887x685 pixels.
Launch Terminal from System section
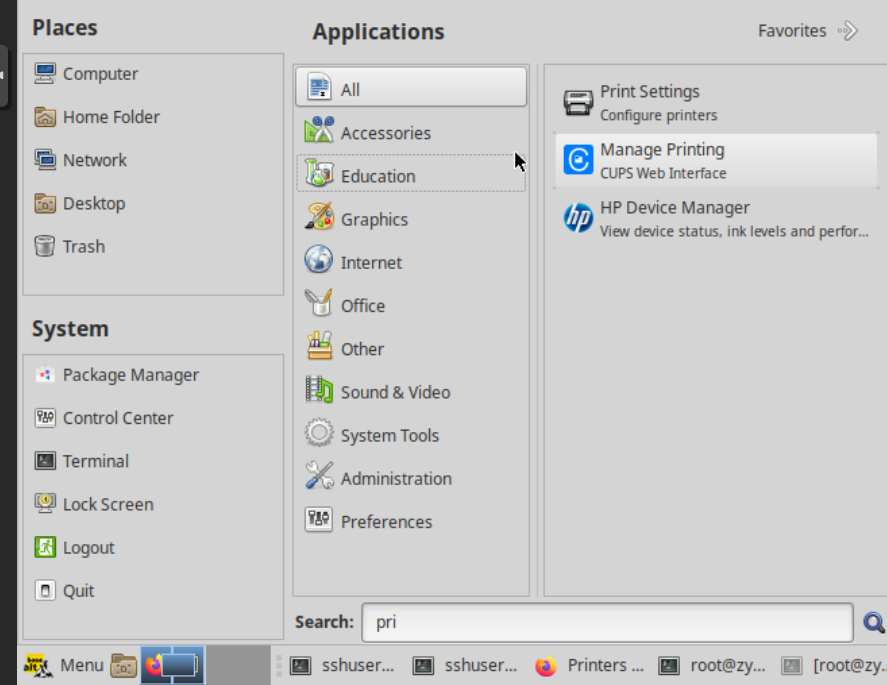pyautogui.click(x=95, y=461)
